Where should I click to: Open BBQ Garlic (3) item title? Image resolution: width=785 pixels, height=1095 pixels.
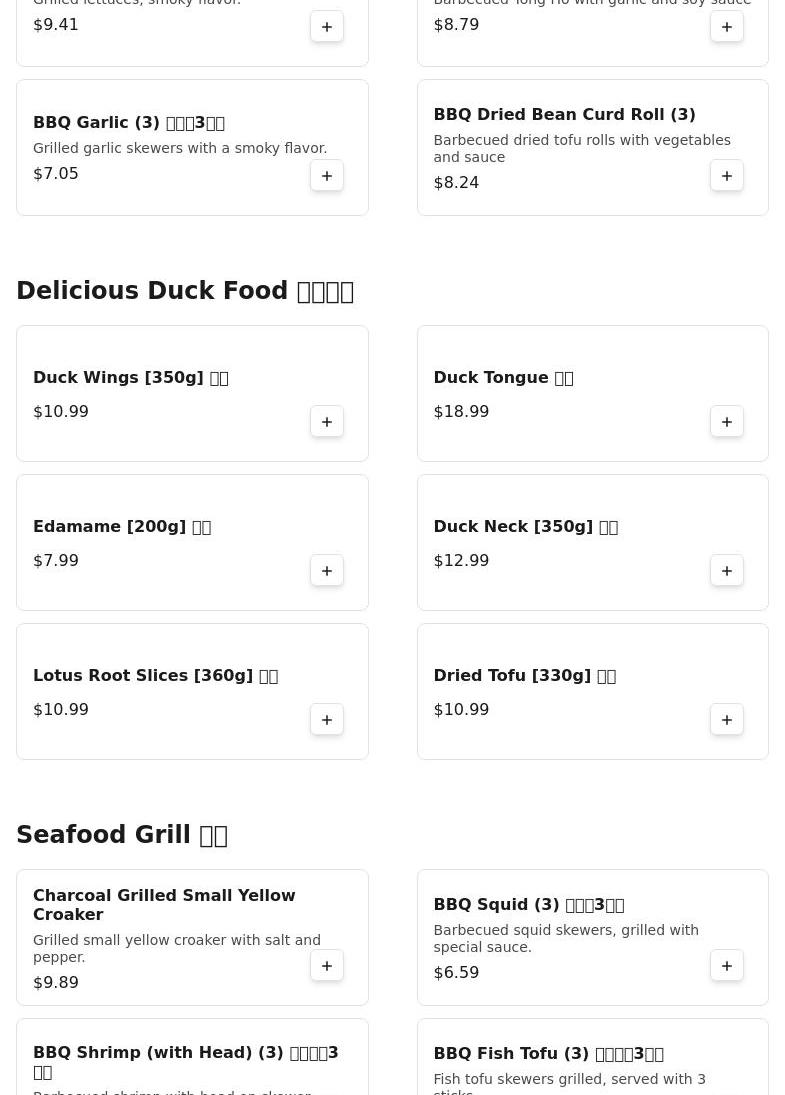click(x=128, y=123)
